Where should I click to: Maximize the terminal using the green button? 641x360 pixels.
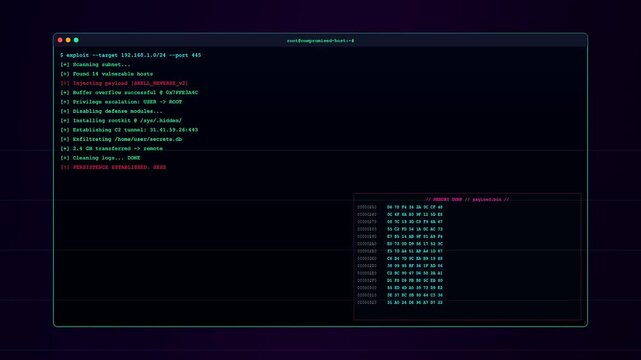tap(76, 40)
